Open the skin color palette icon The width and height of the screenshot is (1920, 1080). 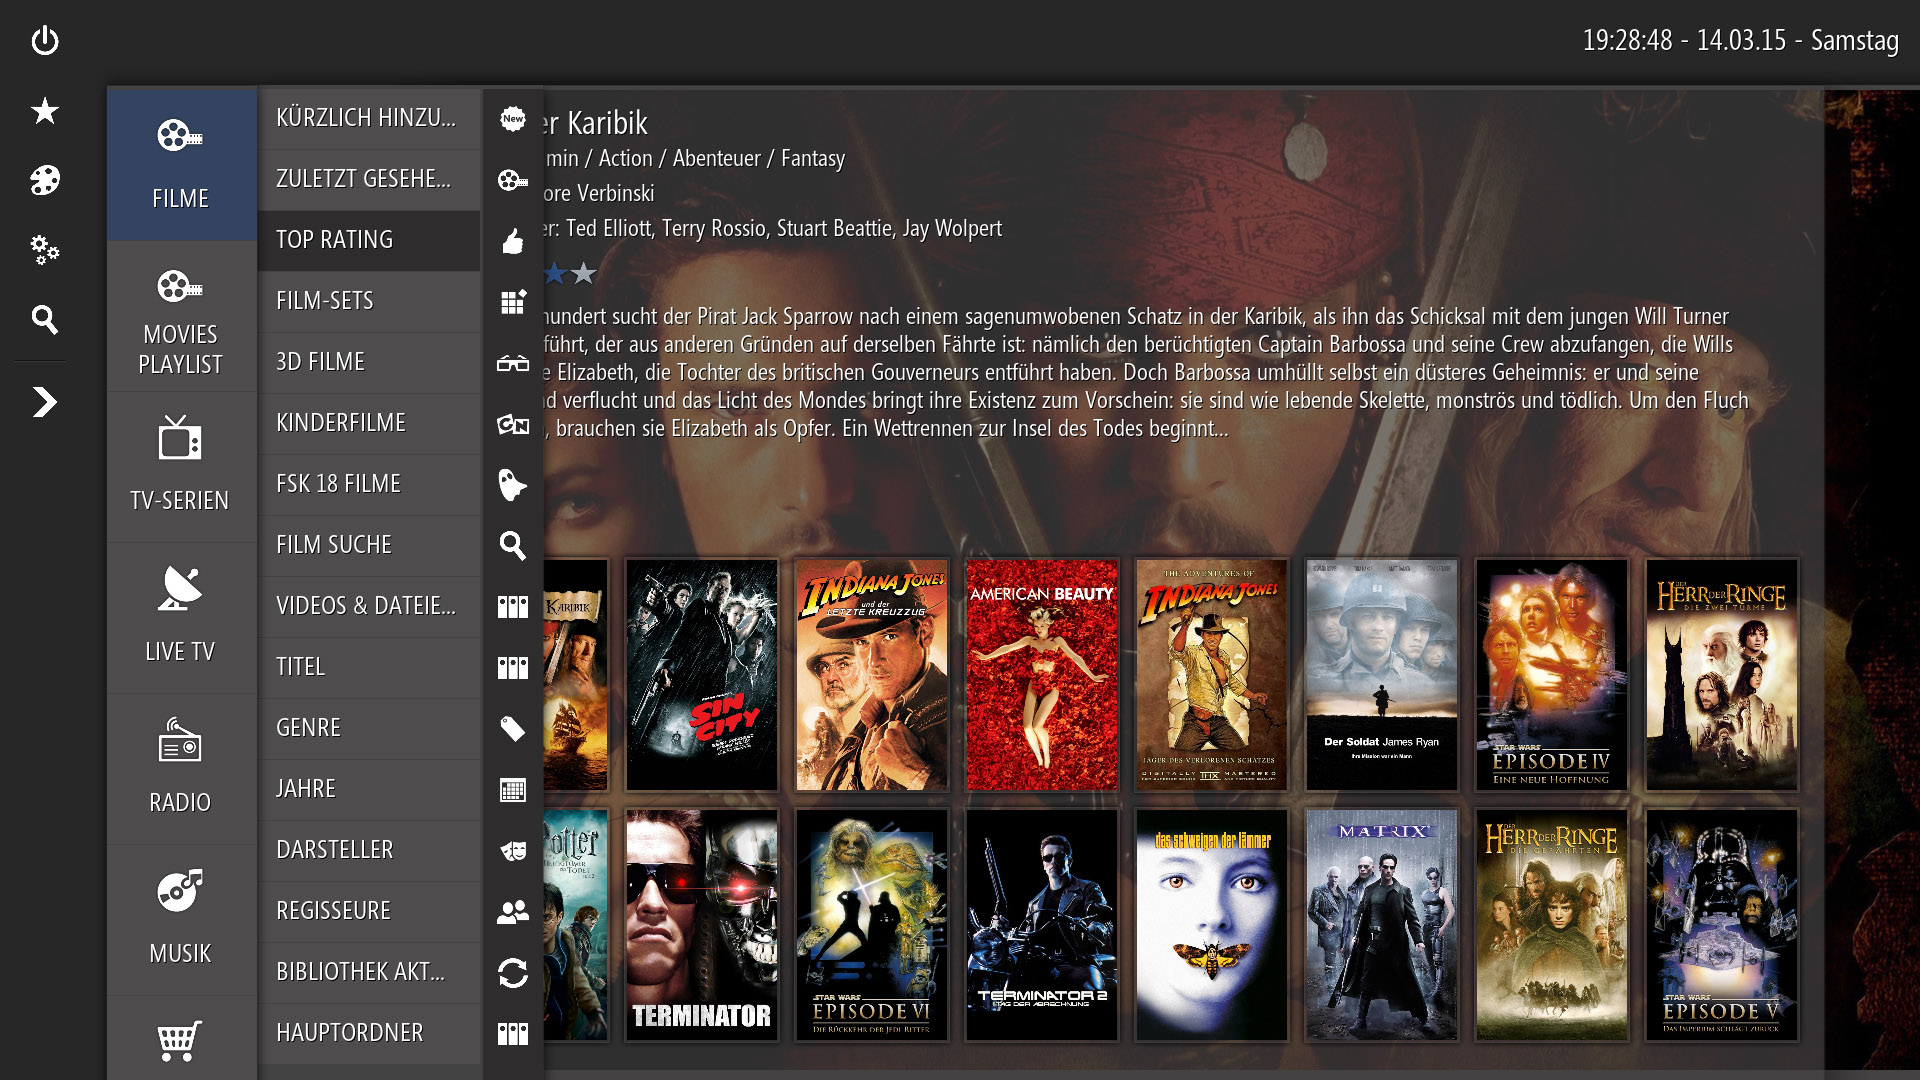tap(45, 180)
